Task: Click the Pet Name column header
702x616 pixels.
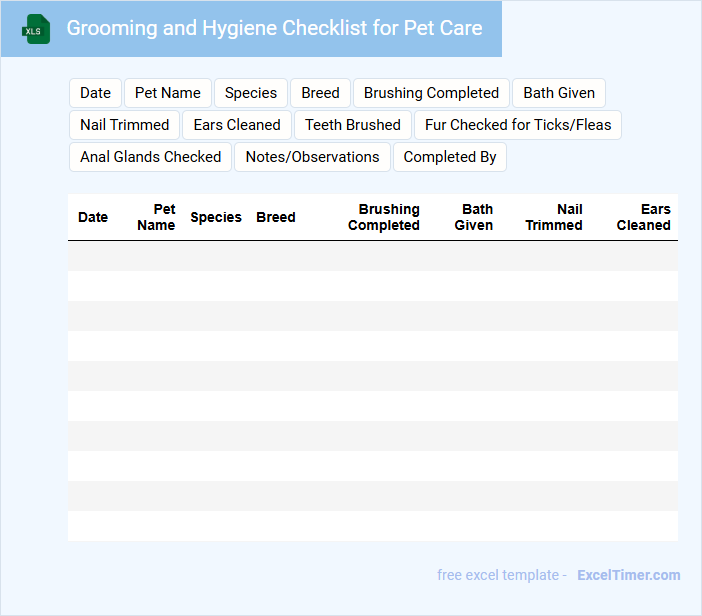Action: (157, 217)
